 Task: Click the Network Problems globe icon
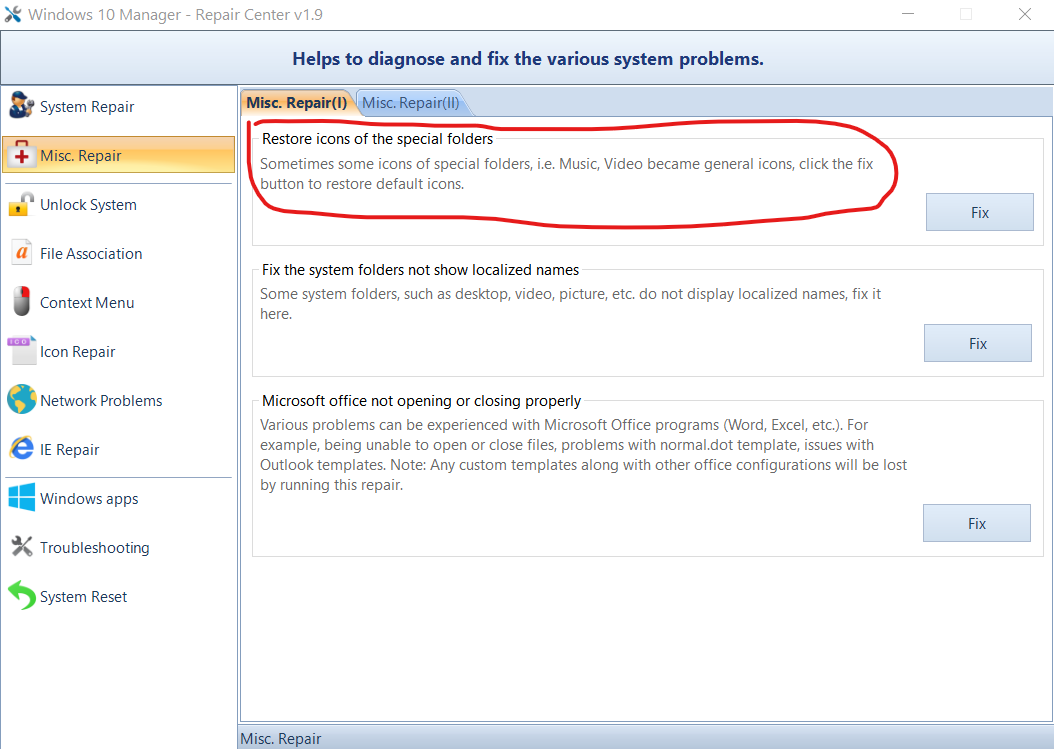click(22, 399)
